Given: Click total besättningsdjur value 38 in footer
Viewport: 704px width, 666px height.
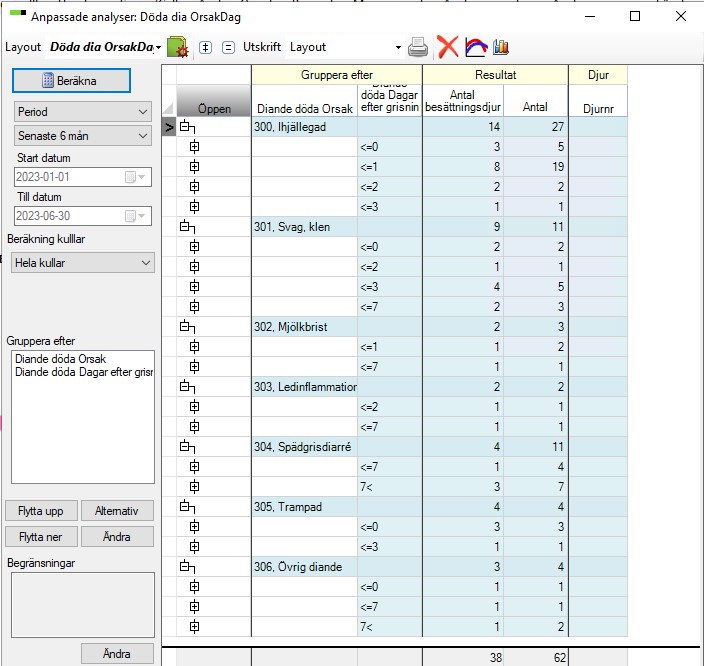Looking at the screenshot, I should 463,657.
